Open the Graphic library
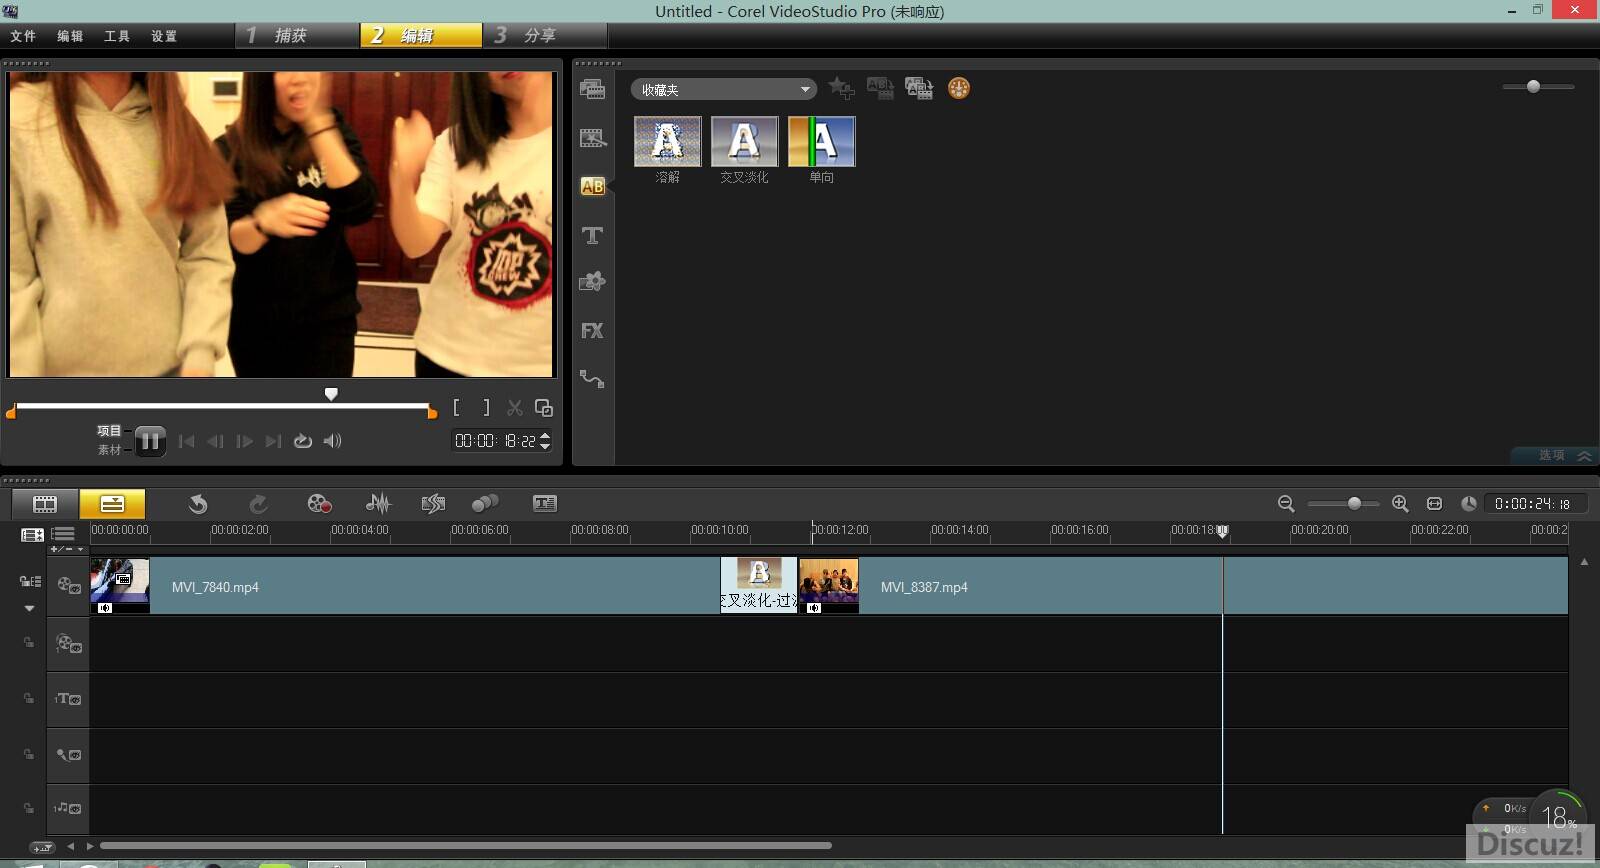This screenshot has width=1600, height=868. [592, 282]
